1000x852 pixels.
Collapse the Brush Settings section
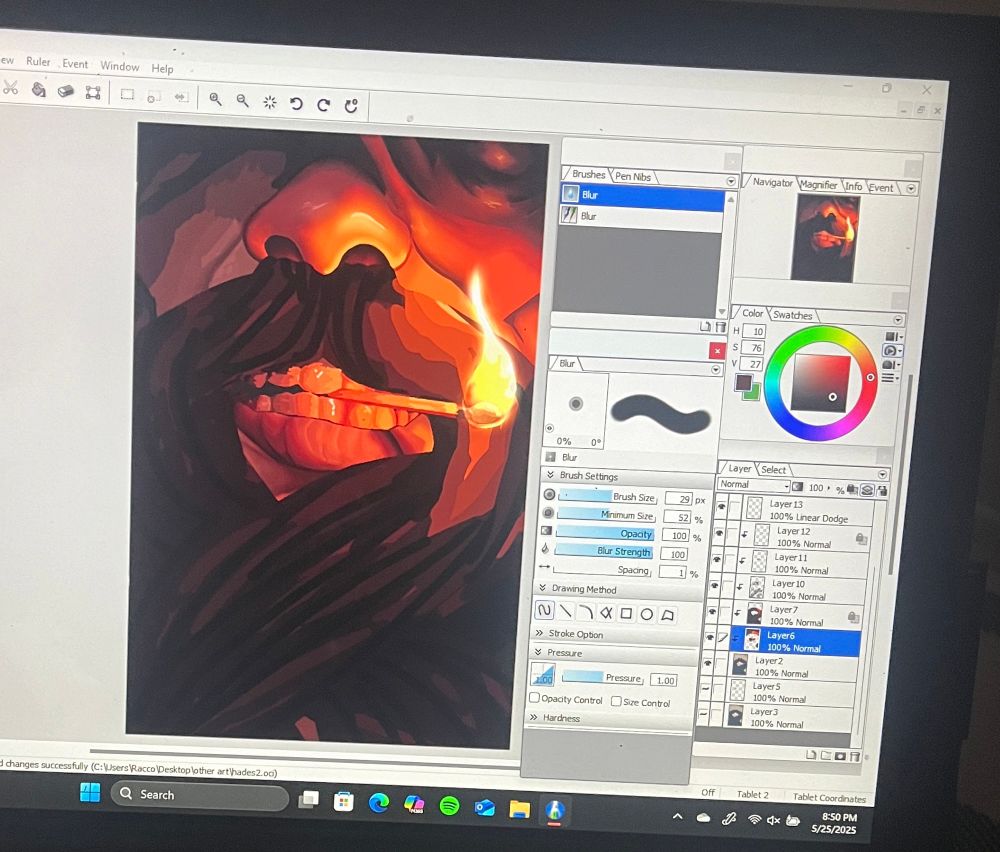point(550,475)
